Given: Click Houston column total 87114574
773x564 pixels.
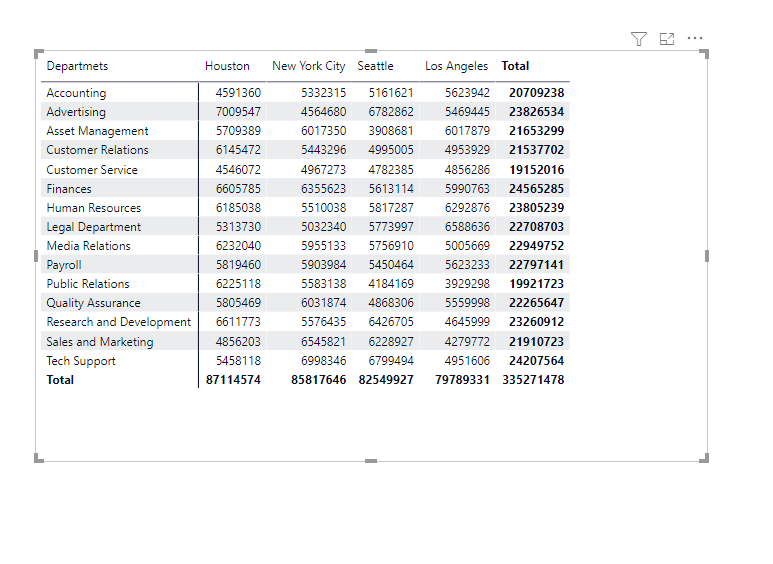Looking at the screenshot, I should (x=233, y=380).
